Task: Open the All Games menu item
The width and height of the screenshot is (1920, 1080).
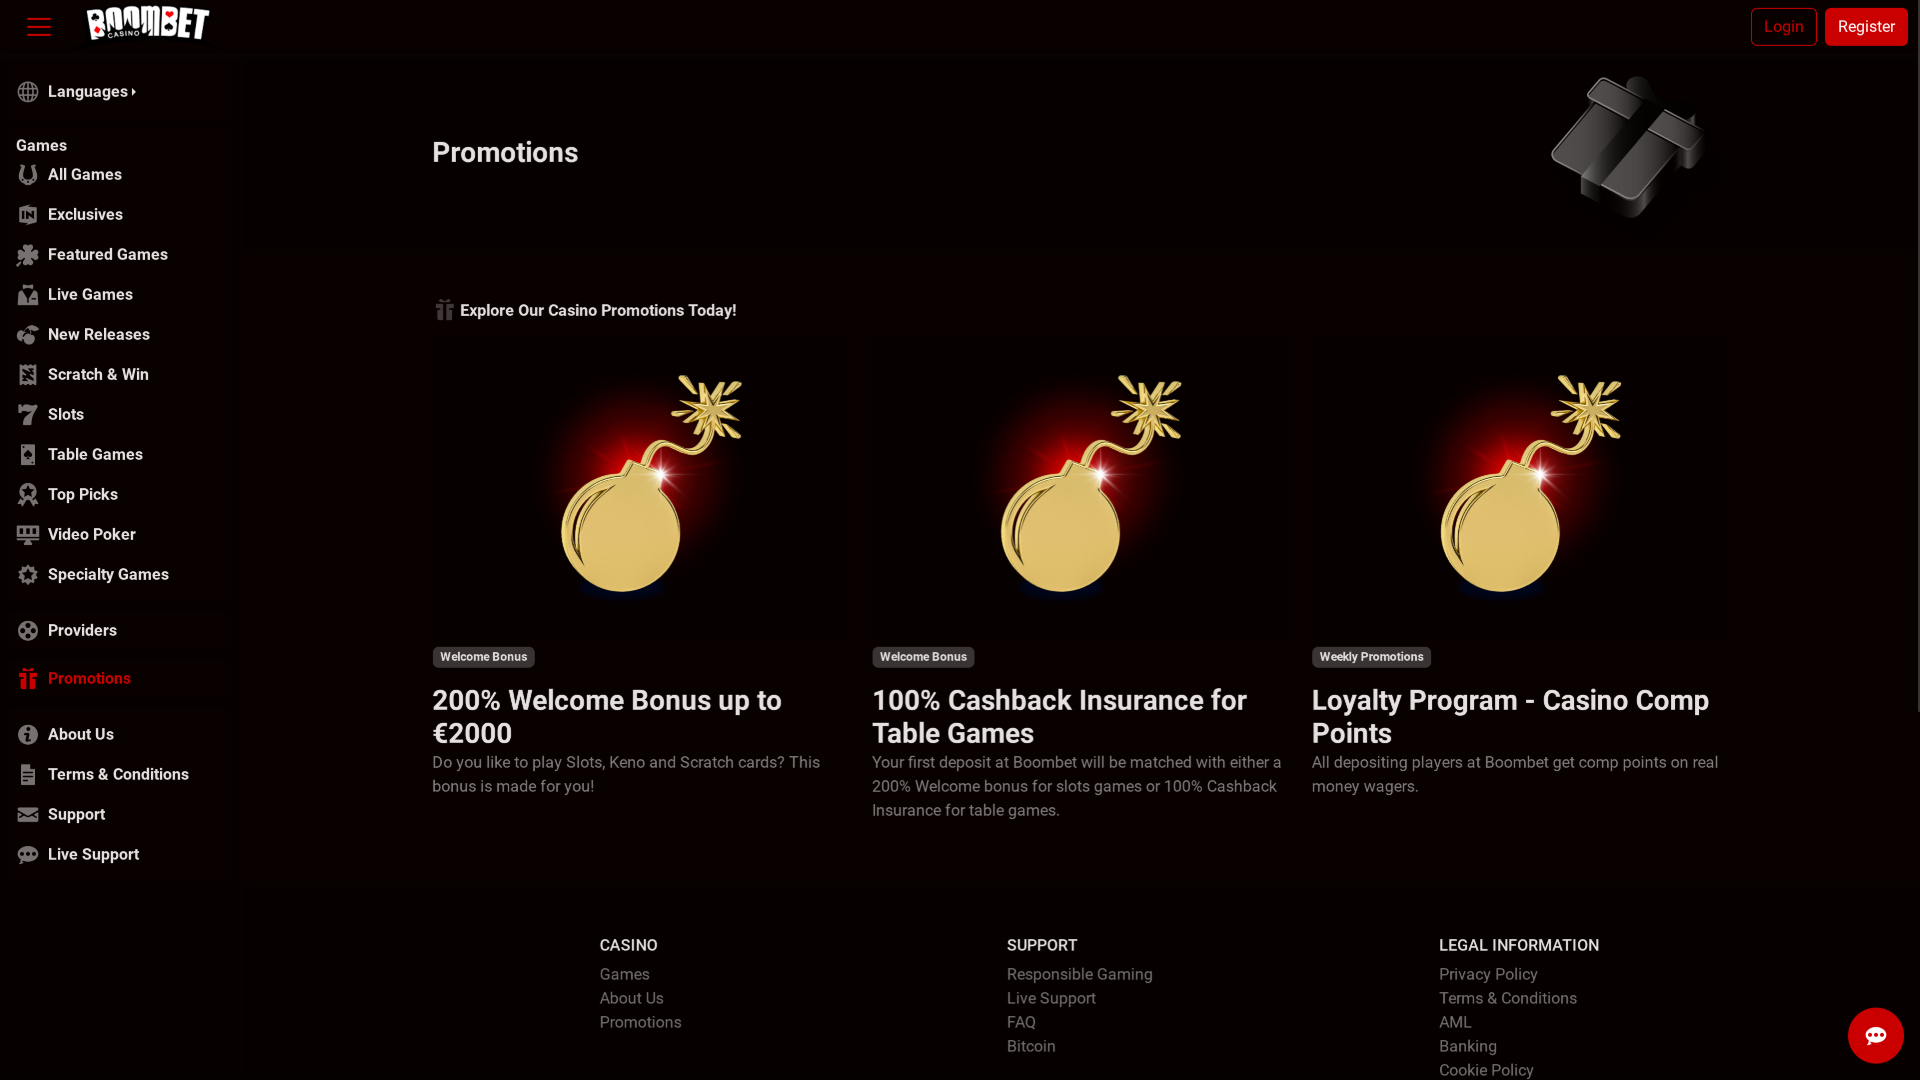Action: click(x=85, y=175)
